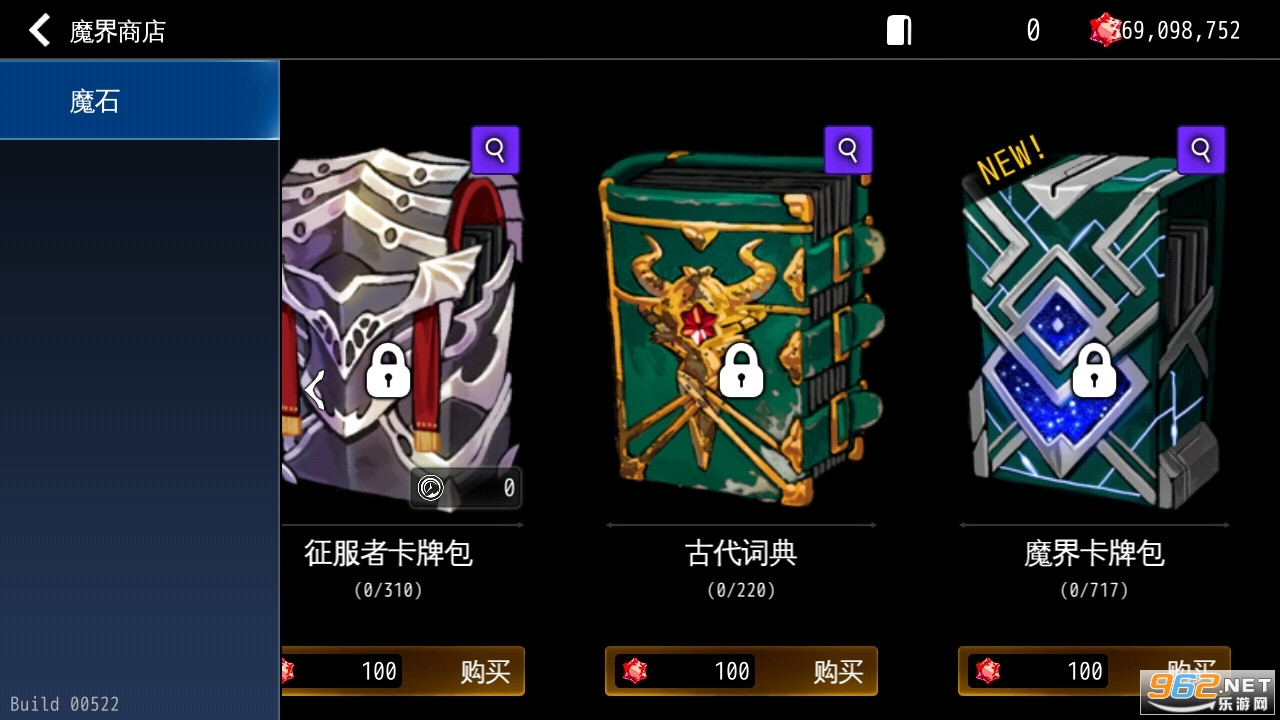Tap the 69,098,752 stone balance
Viewport: 1280px width, 720px height.
[1180, 31]
